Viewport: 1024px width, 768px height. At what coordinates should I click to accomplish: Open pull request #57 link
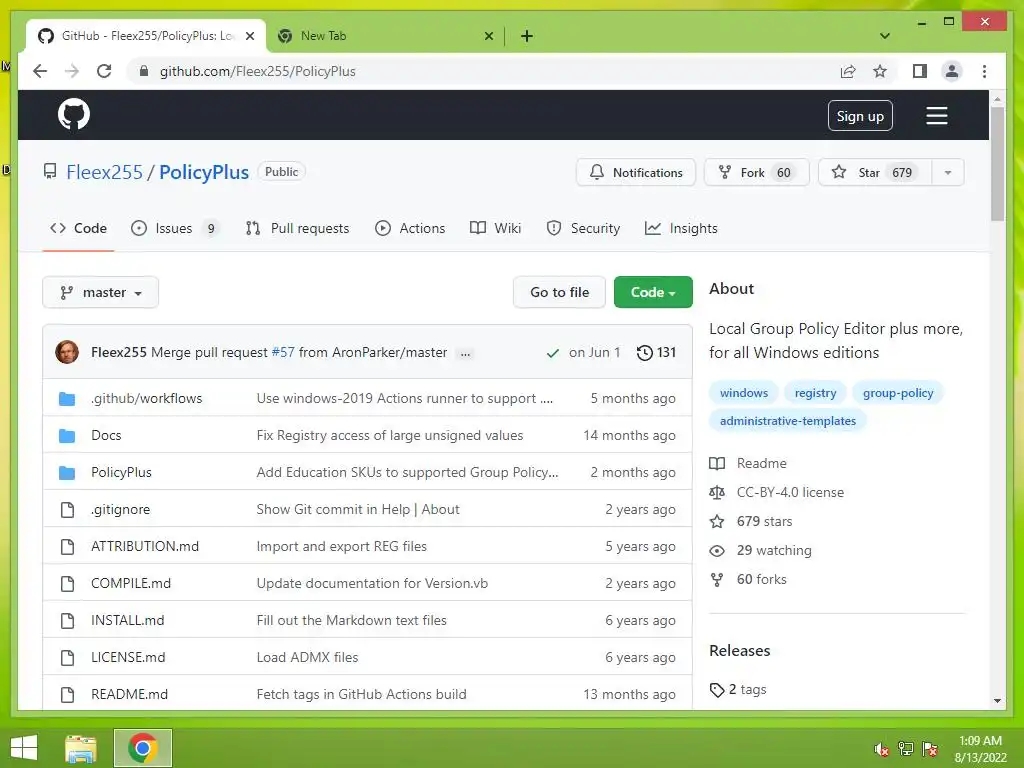[283, 353]
